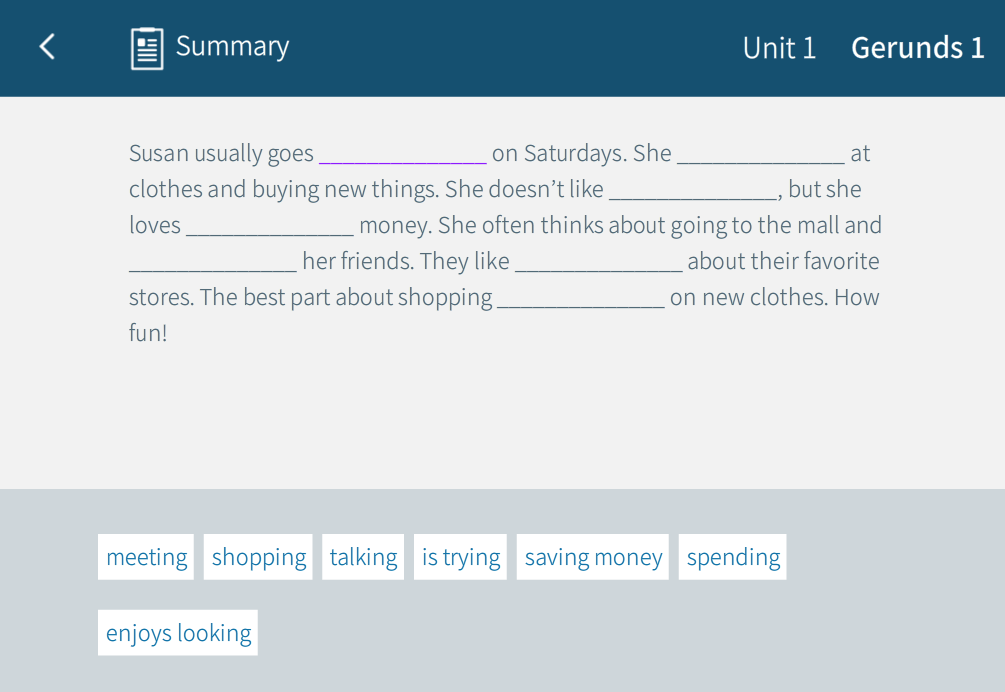The image size is (1005, 692).
Task: Choose the "shopping" word tile
Action: coord(258,557)
